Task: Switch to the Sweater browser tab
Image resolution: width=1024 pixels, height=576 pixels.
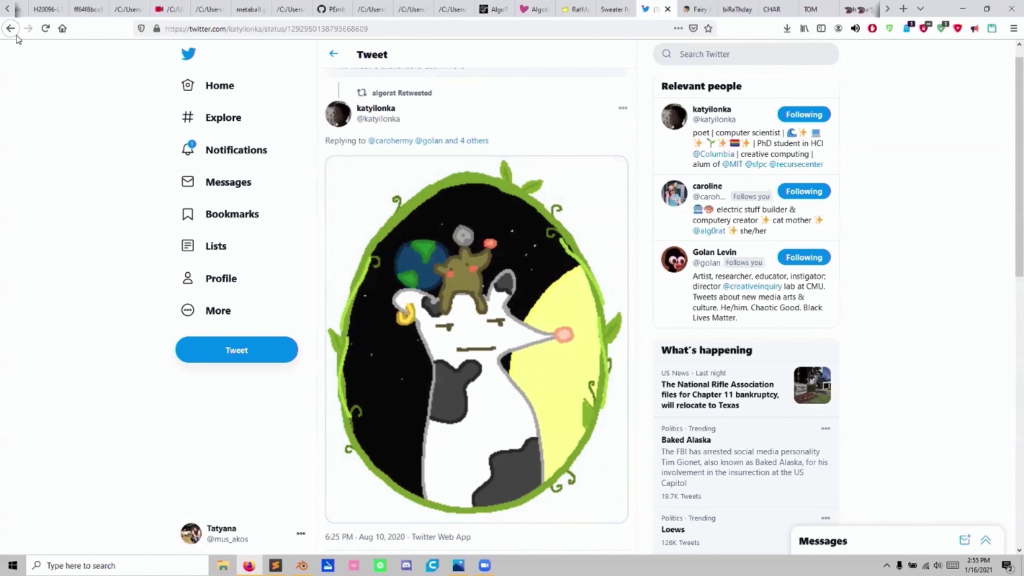Action: pos(615,9)
